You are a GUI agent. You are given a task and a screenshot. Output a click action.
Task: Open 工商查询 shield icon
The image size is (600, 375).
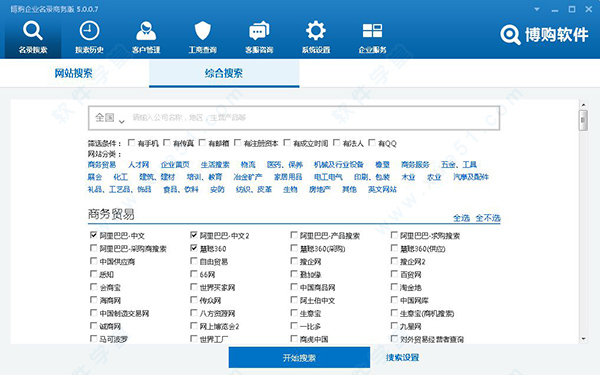202,31
